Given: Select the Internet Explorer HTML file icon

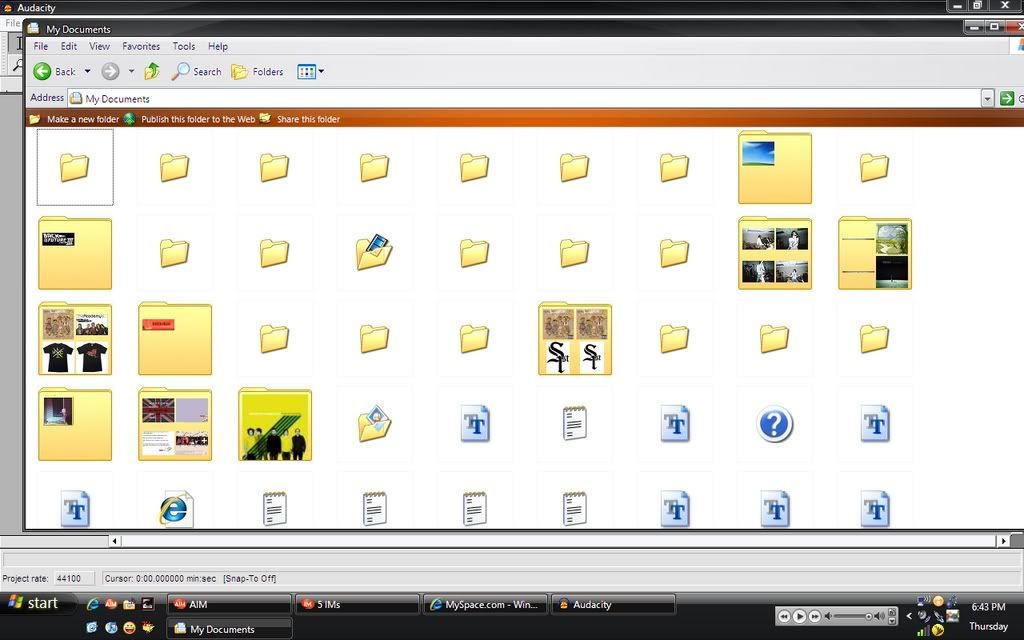Looking at the screenshot, I should pos(175,509).
